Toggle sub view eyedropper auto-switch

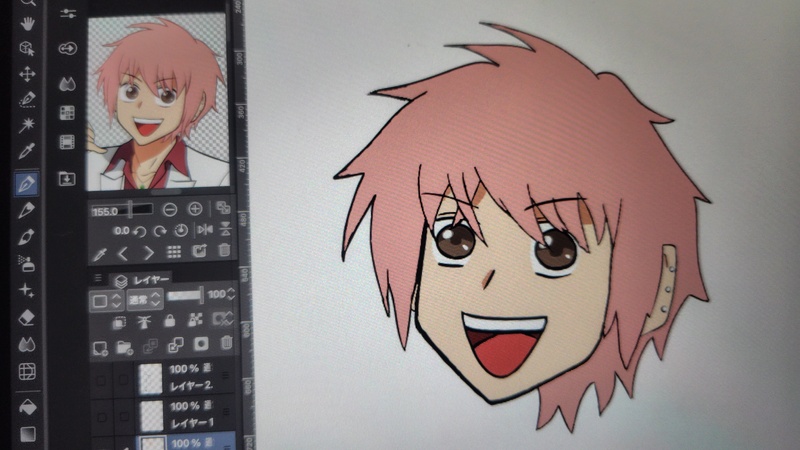coord(99,254)
